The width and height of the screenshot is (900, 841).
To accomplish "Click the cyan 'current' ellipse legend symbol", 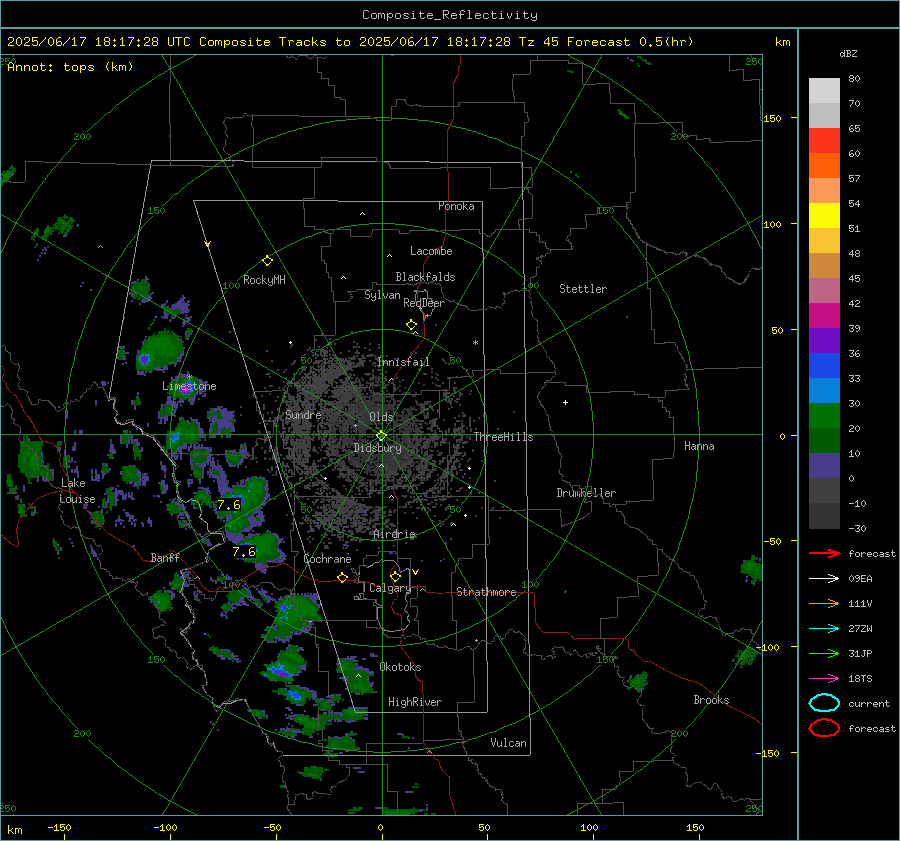I will click(x=824, y=703).
